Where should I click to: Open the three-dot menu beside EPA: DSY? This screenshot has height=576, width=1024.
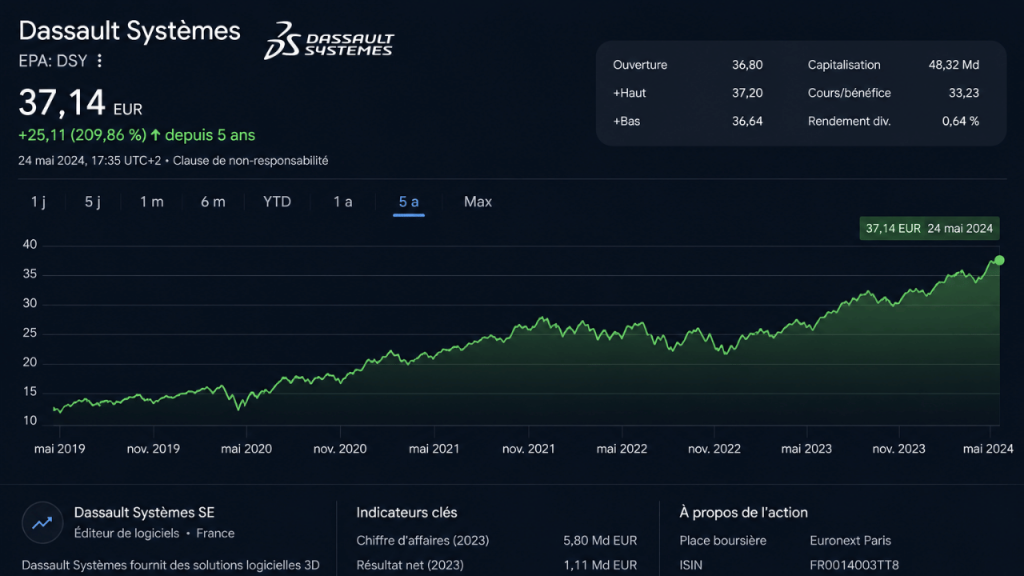tap(99, 61)
